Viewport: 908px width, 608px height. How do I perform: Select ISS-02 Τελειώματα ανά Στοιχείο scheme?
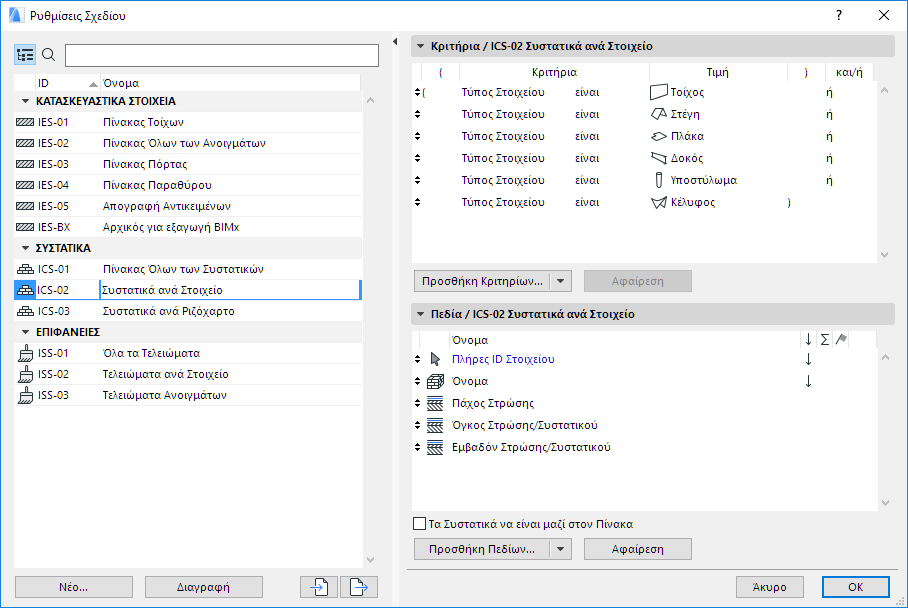pos(165,374)
